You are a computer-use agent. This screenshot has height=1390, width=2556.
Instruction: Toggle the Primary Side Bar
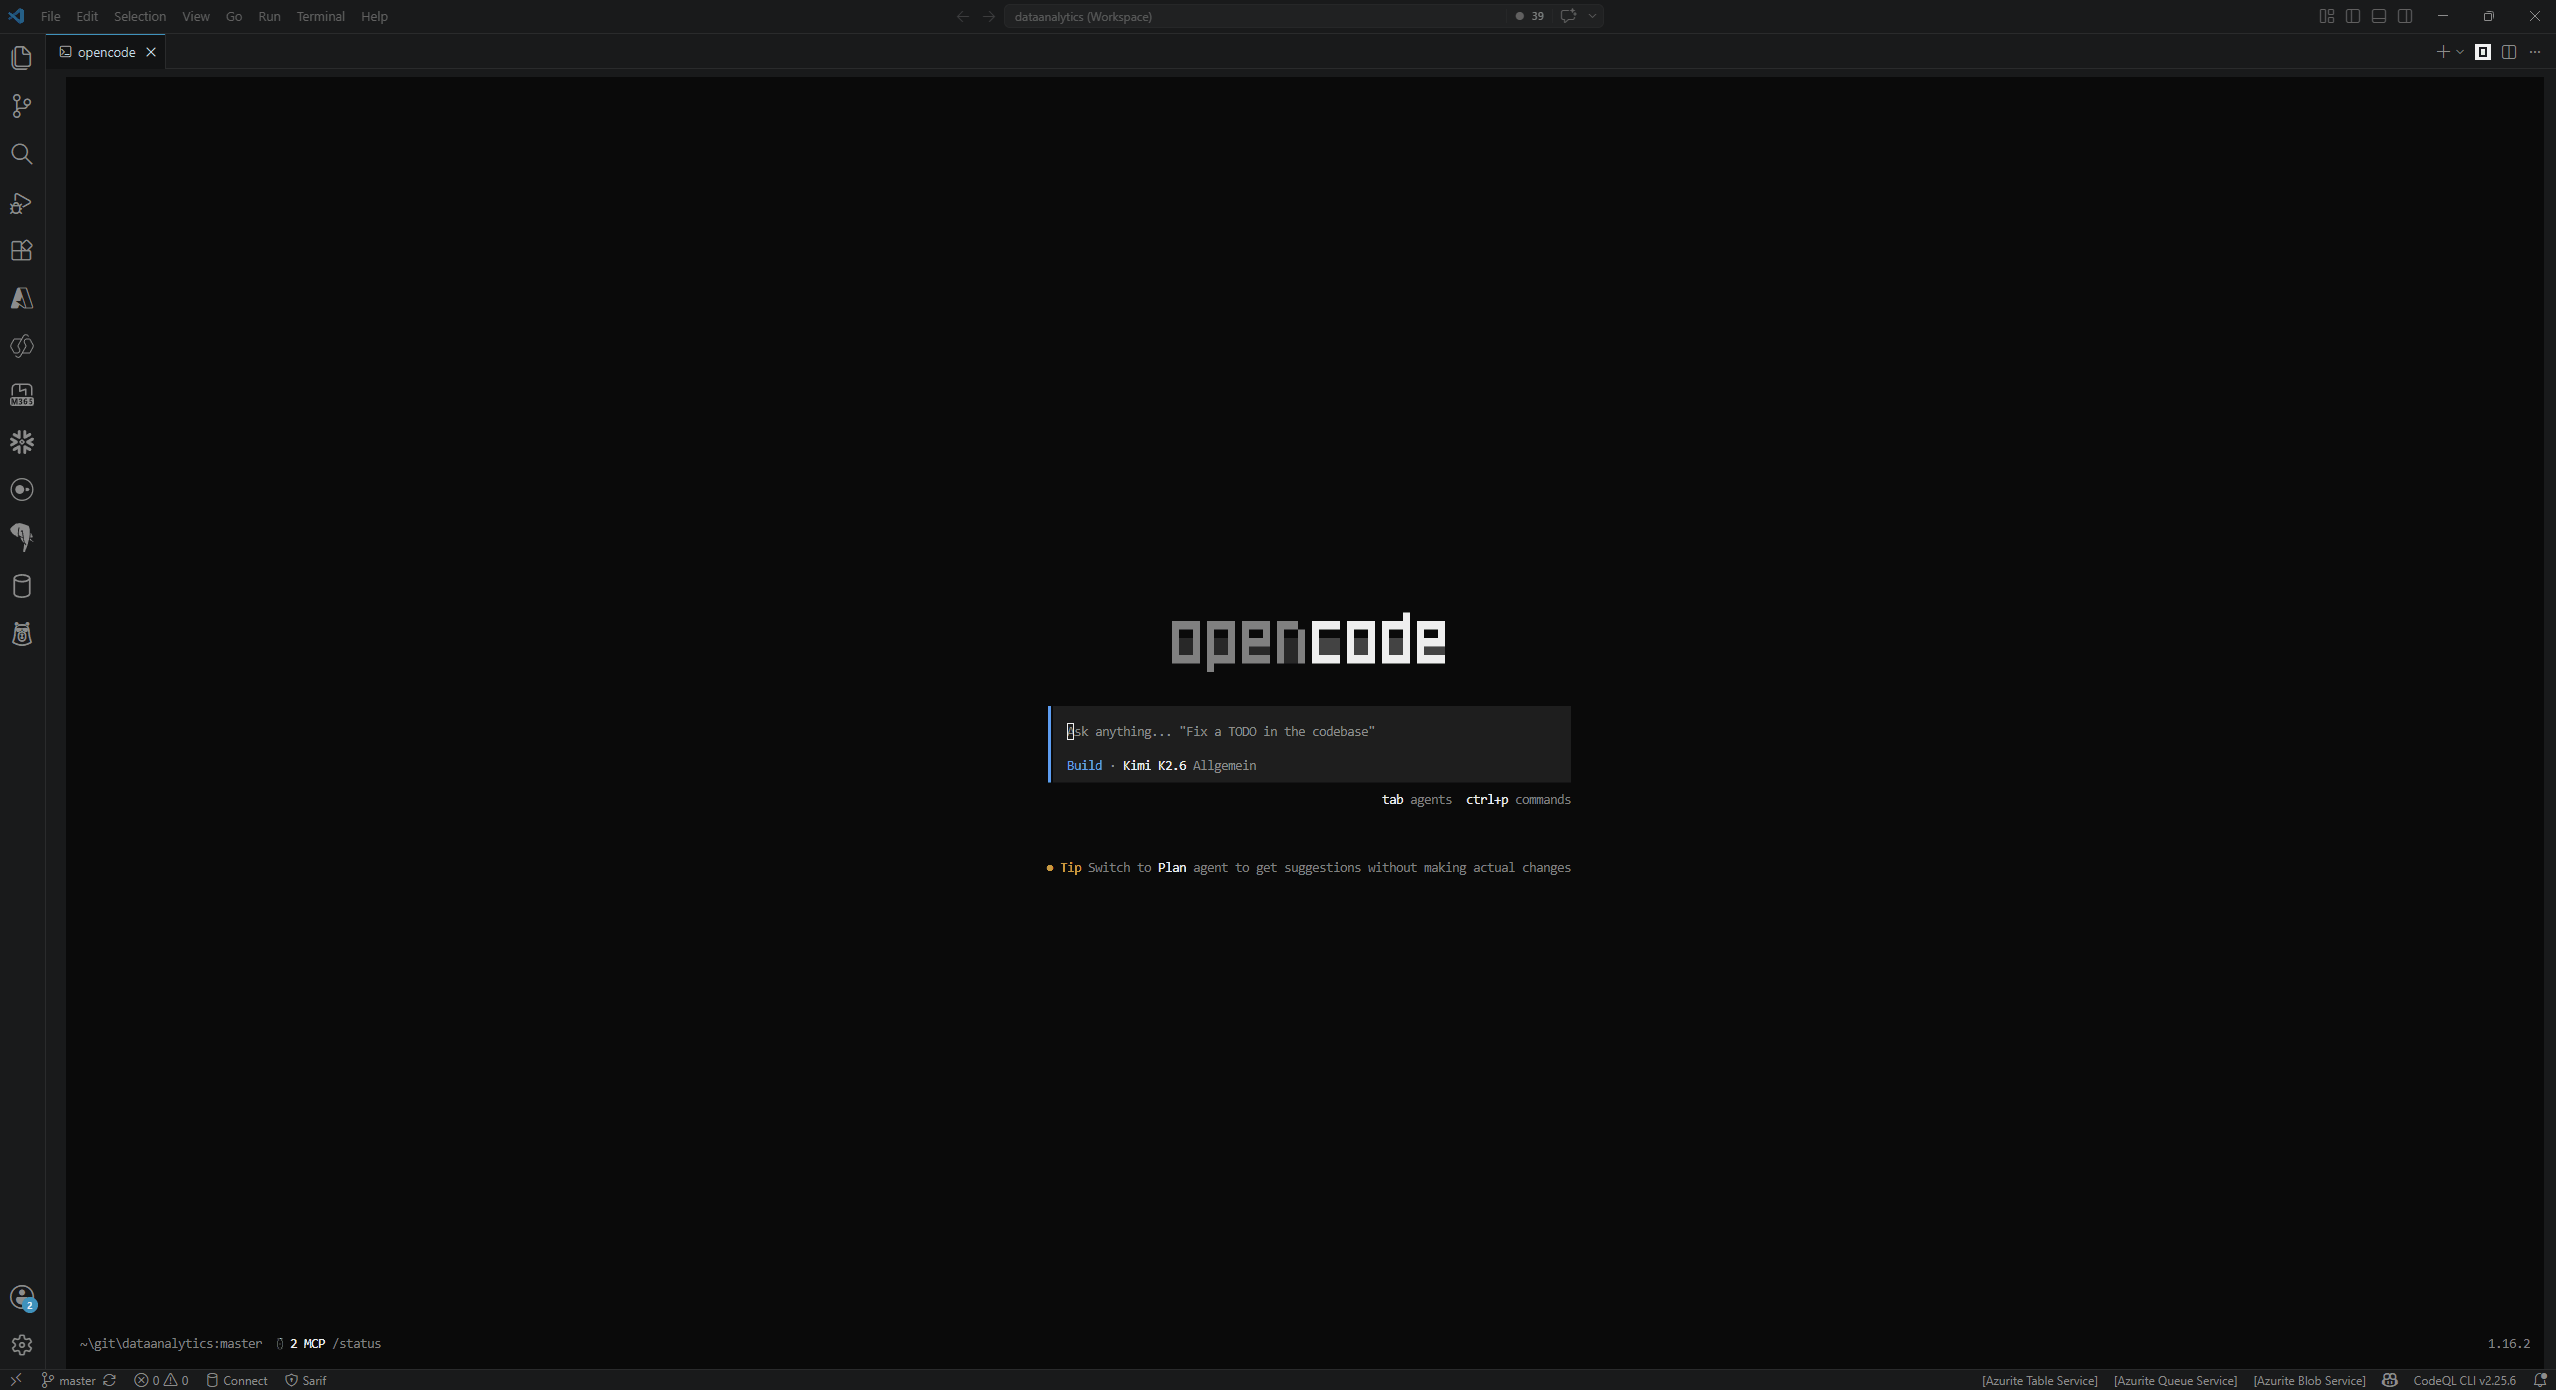[x=2353, y=16]
